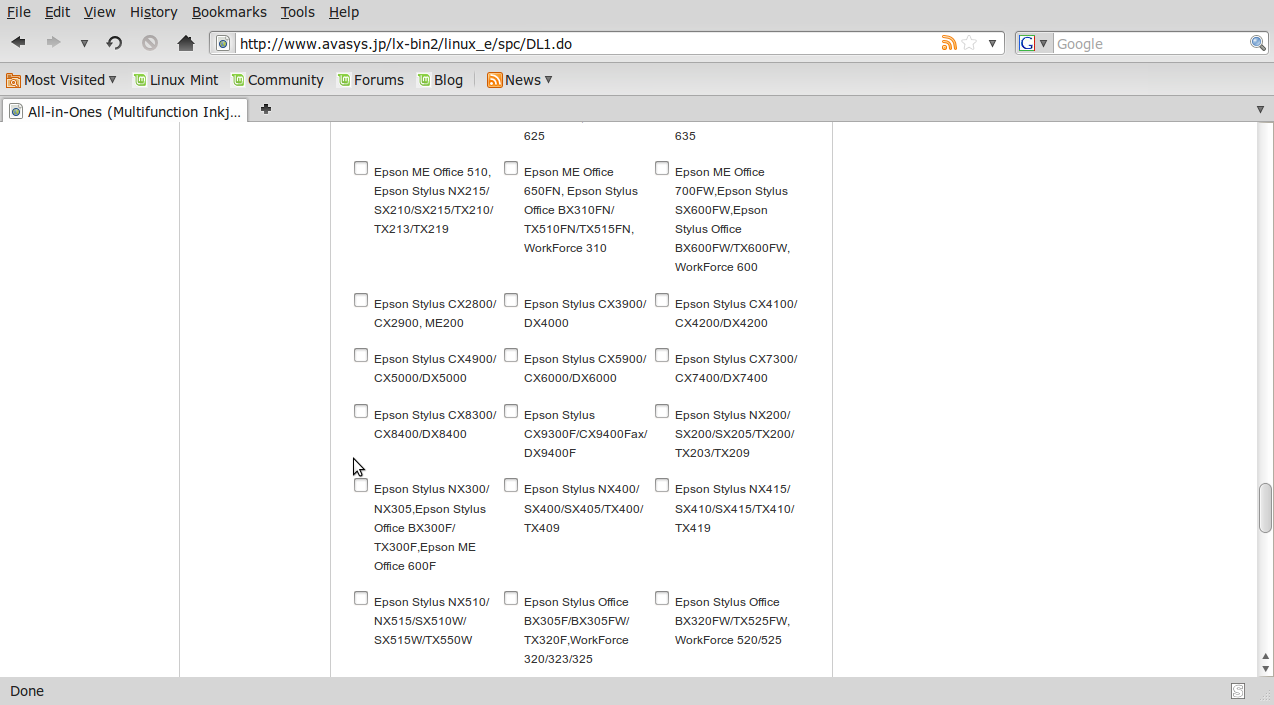Open the search engine selection dropdown
The width and height of the screenshot is (1274, 705).
tap(1044, 43)
